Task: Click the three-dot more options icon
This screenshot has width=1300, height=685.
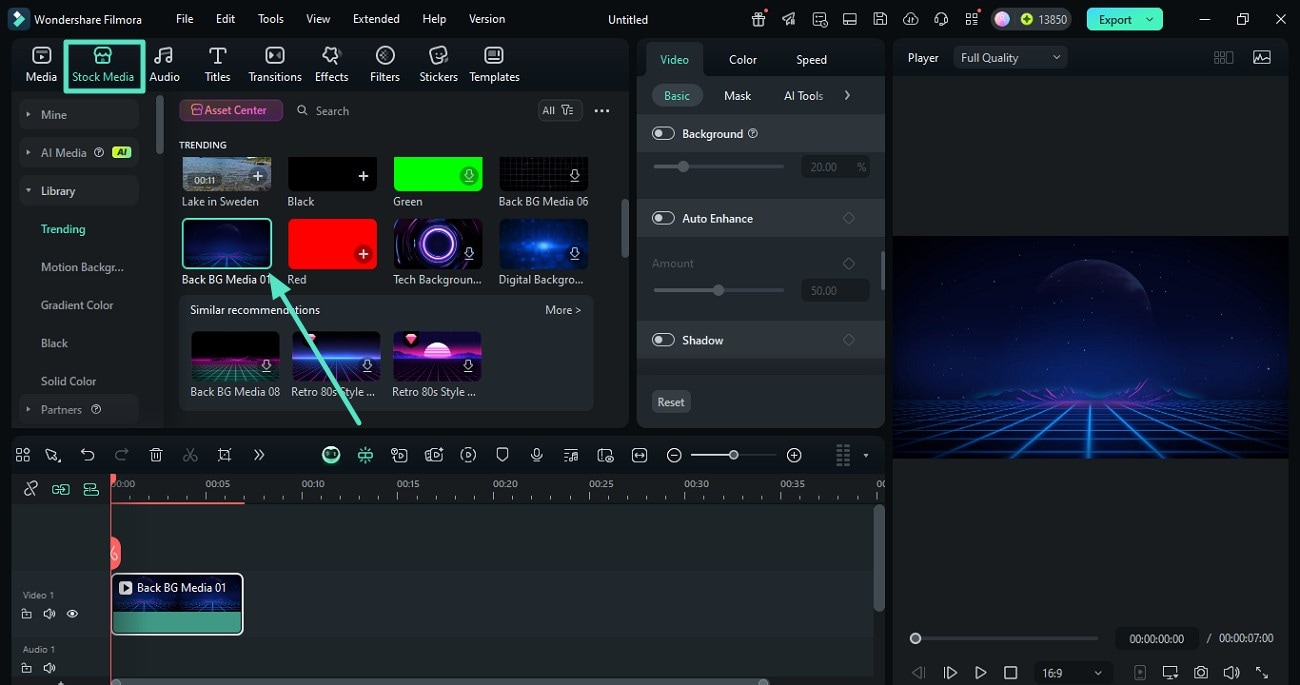Action: [602, 111]
